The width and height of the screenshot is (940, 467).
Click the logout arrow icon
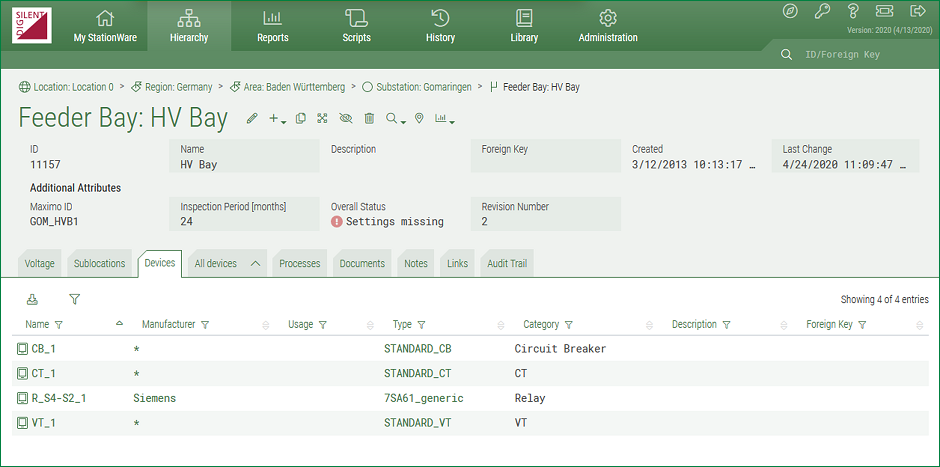pos(917,11)
